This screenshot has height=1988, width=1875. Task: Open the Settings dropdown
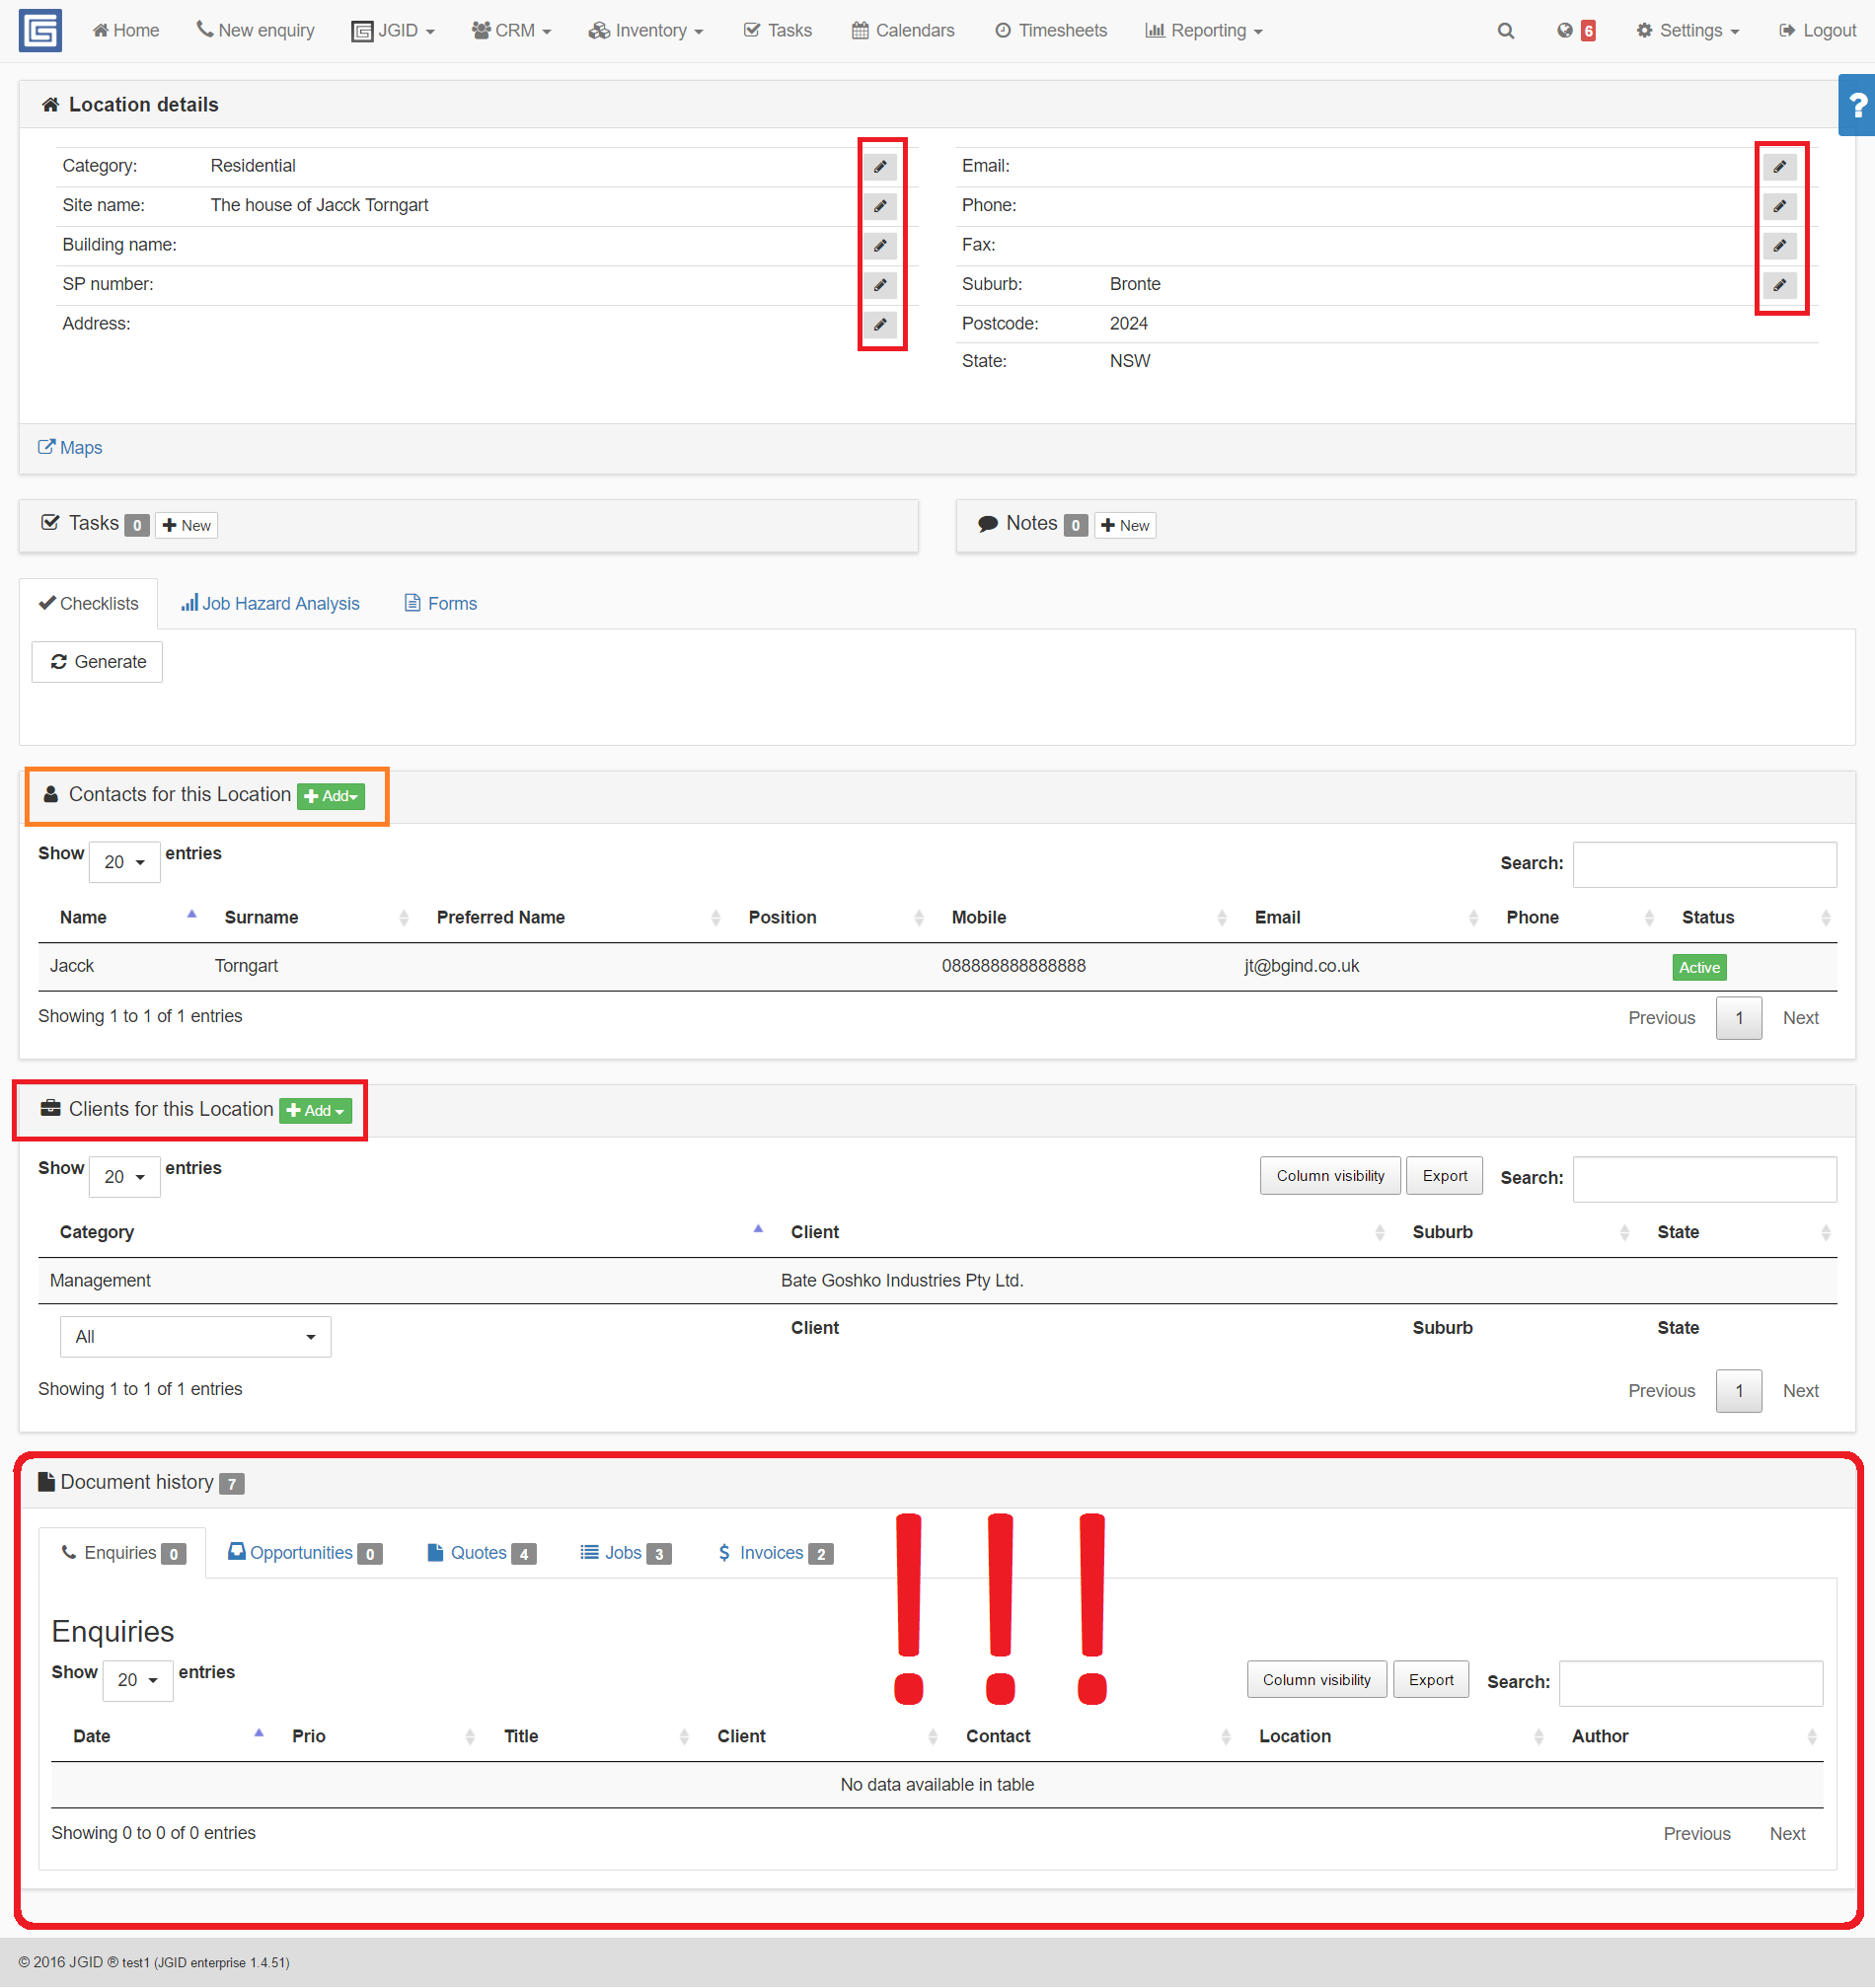(1688, 31)
